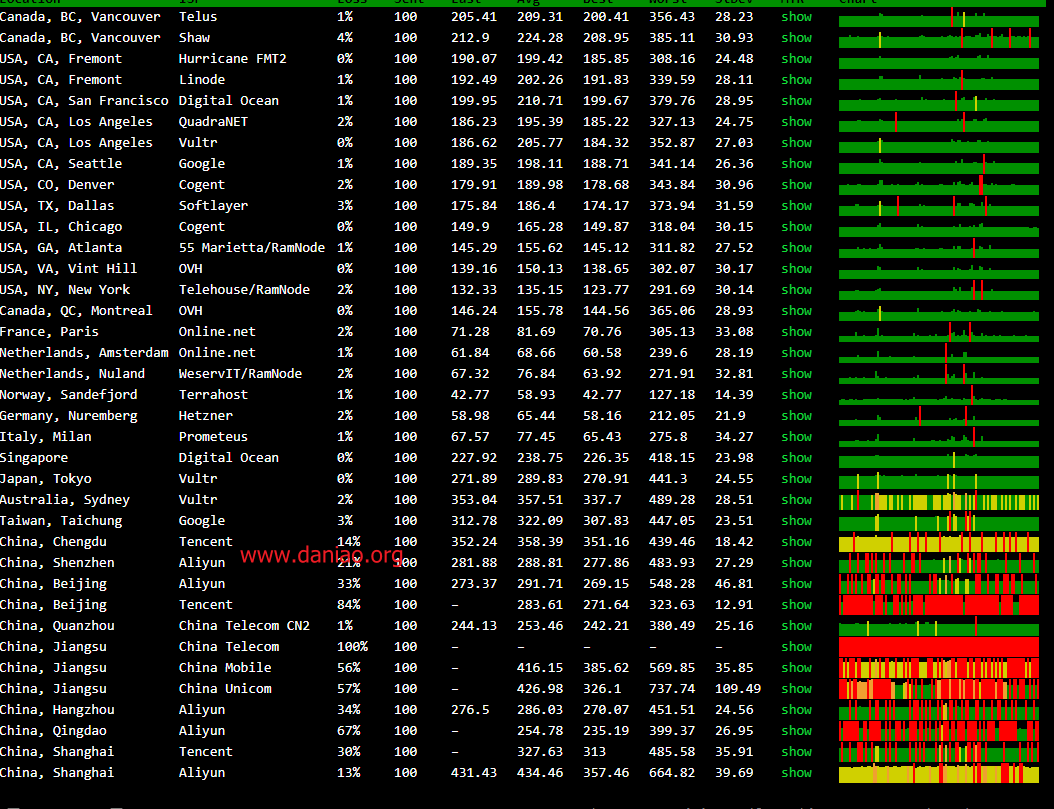Click the latency chart for Sydney Vultr
Viewport: 1054px width, 809px height.
938,501
